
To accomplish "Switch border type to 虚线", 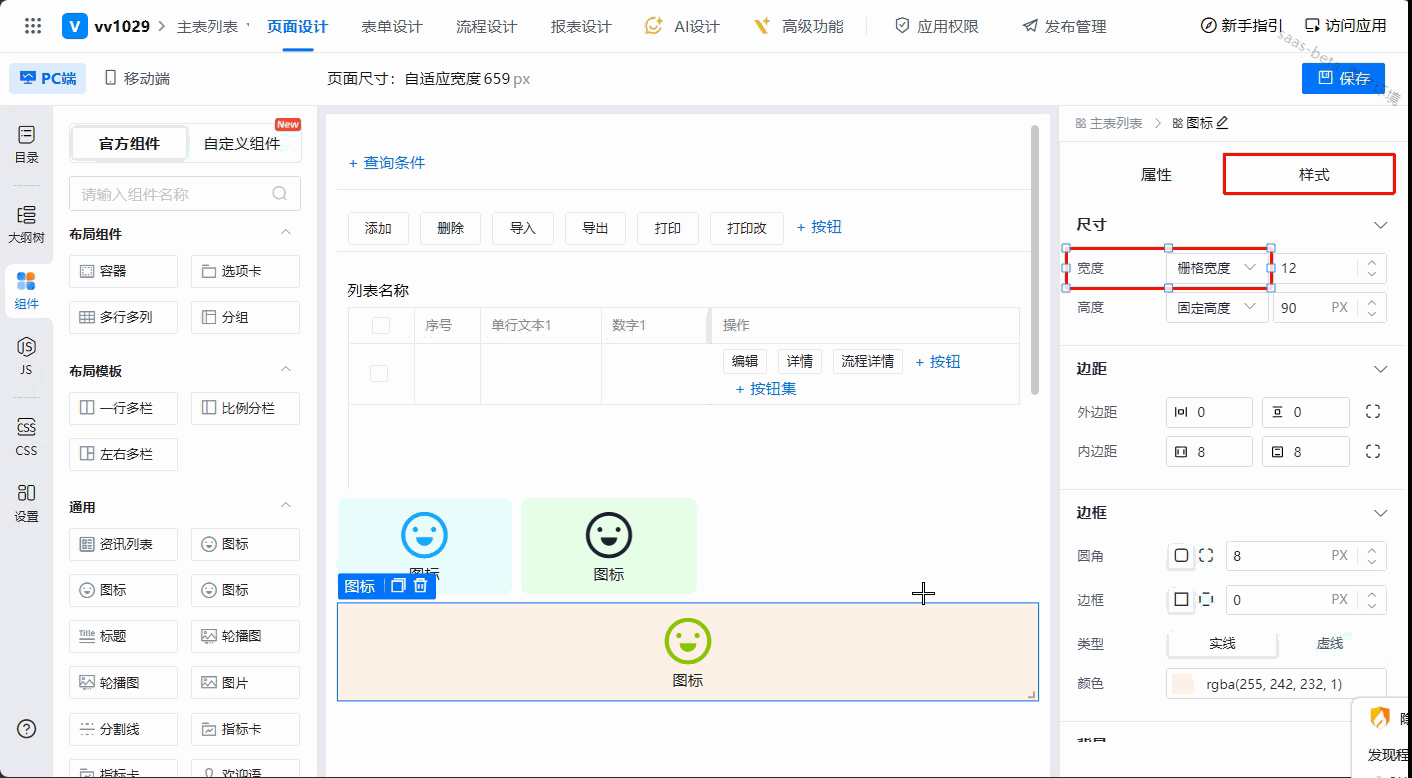I will click(x=1329, y=644).
